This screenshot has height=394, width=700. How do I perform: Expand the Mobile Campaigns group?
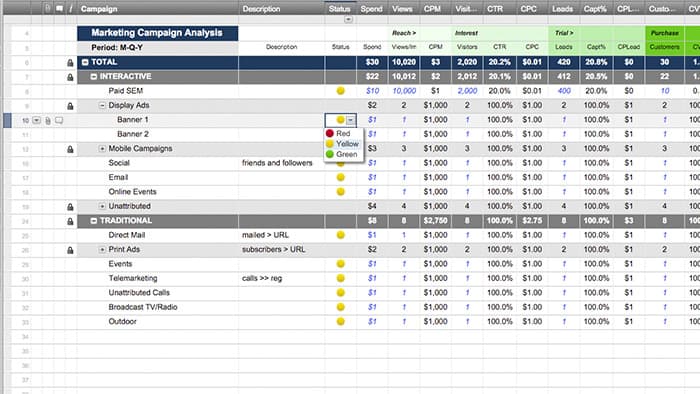pyautogui.click(x=102, y=149)
